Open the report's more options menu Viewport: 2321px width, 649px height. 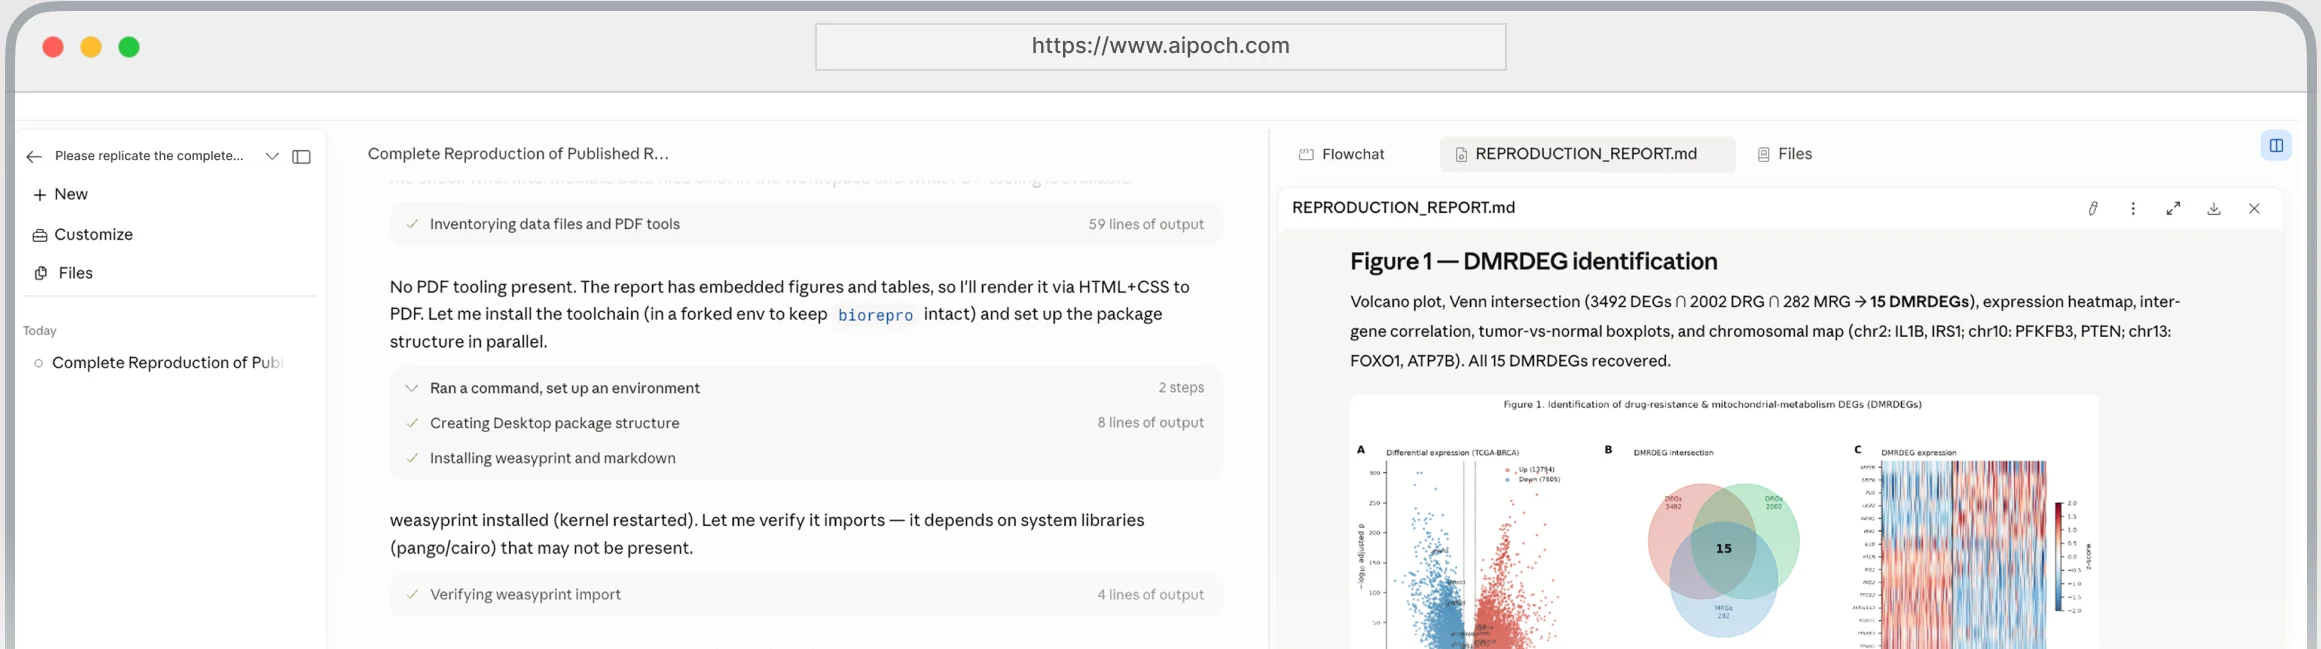[x=2133, y=209]
